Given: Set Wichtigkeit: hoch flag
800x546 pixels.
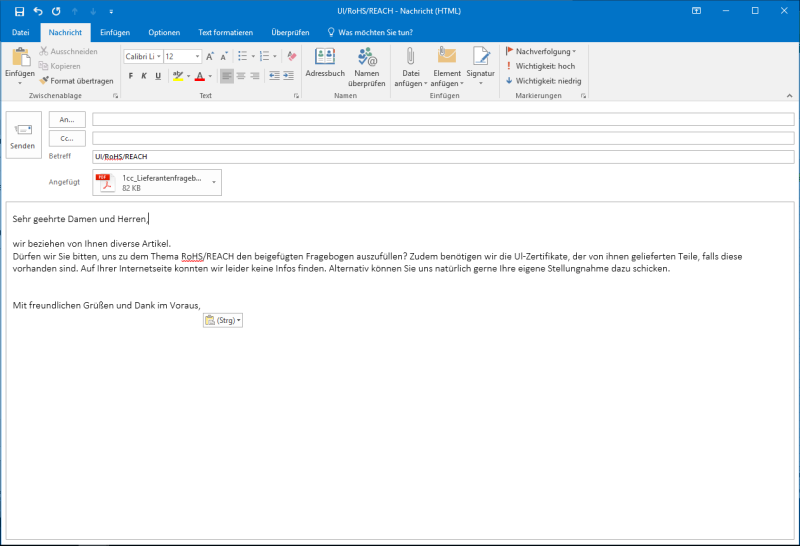Looking at the screenshot, I should coord(543,65).
